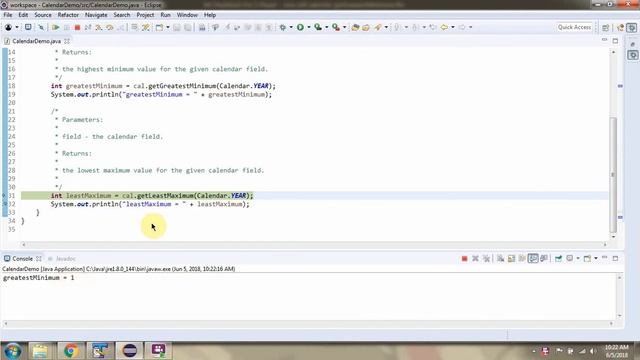Toggle Word Wrap in Console toolbar
This screenshot has width=640, height=360.
(522, 258)
